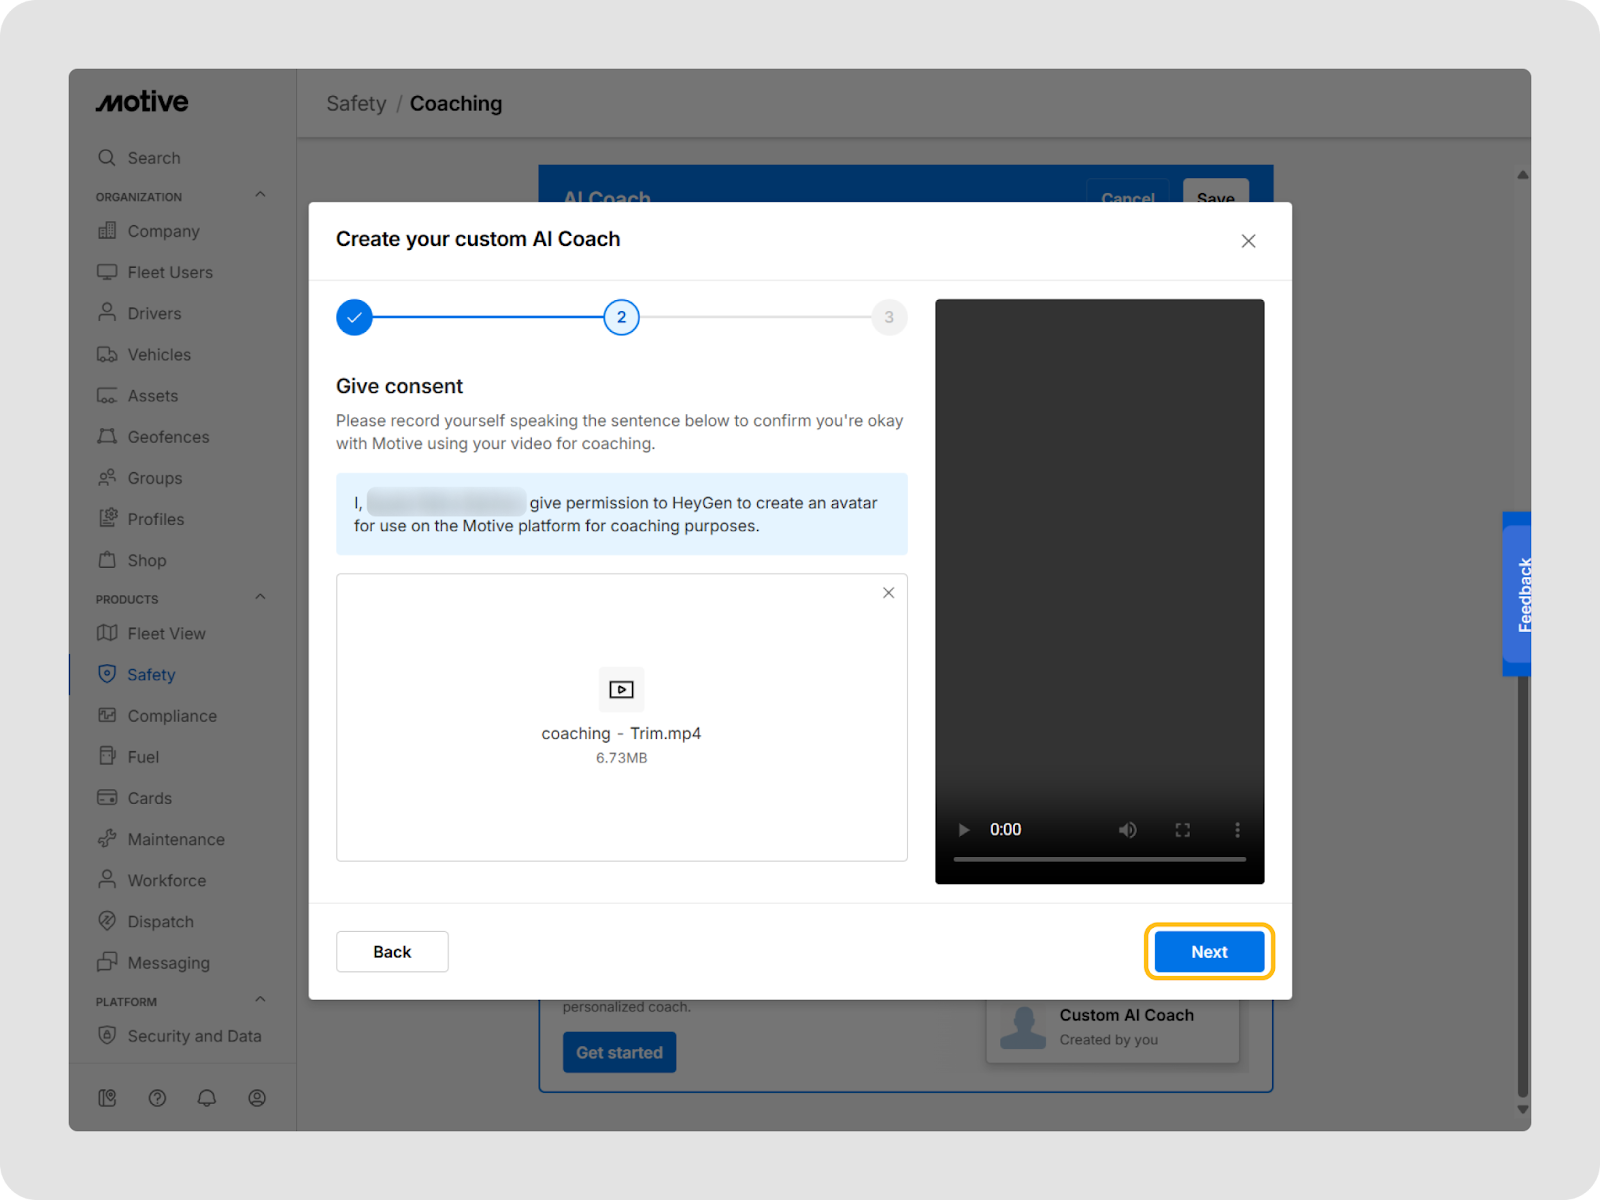Image resolution: width=1600 pixels, height=1200 pixels.
Task: Collapse the Organization section
Action: click(x=260, y=195)
